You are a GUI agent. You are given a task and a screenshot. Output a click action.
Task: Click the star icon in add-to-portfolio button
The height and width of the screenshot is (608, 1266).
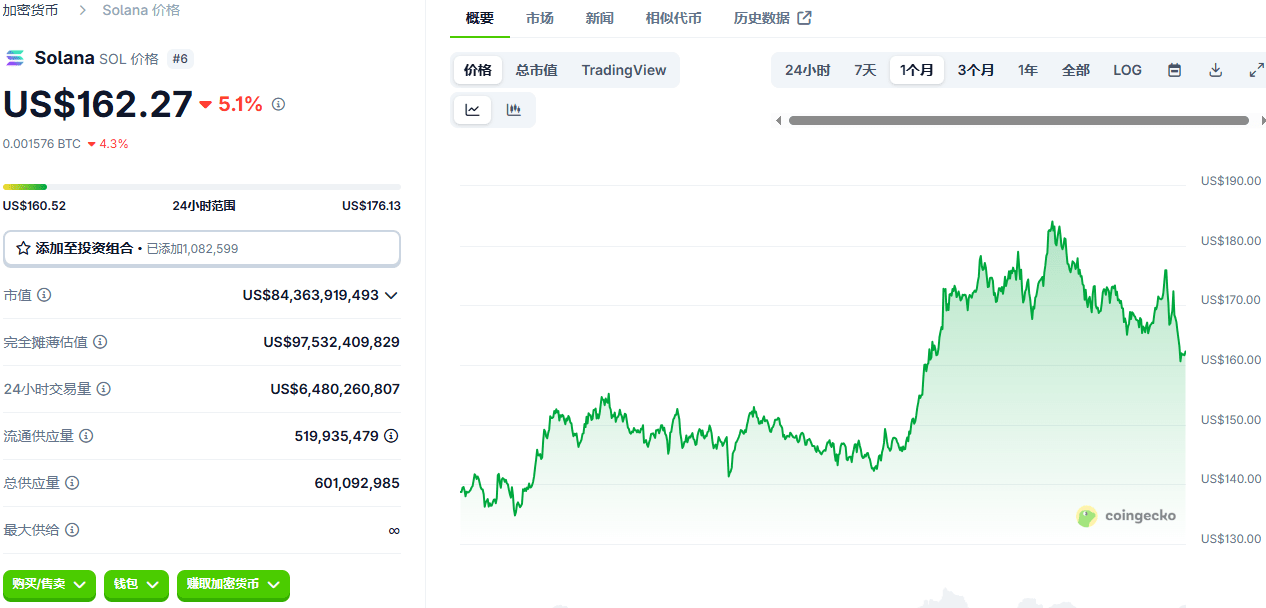point(23,248)
